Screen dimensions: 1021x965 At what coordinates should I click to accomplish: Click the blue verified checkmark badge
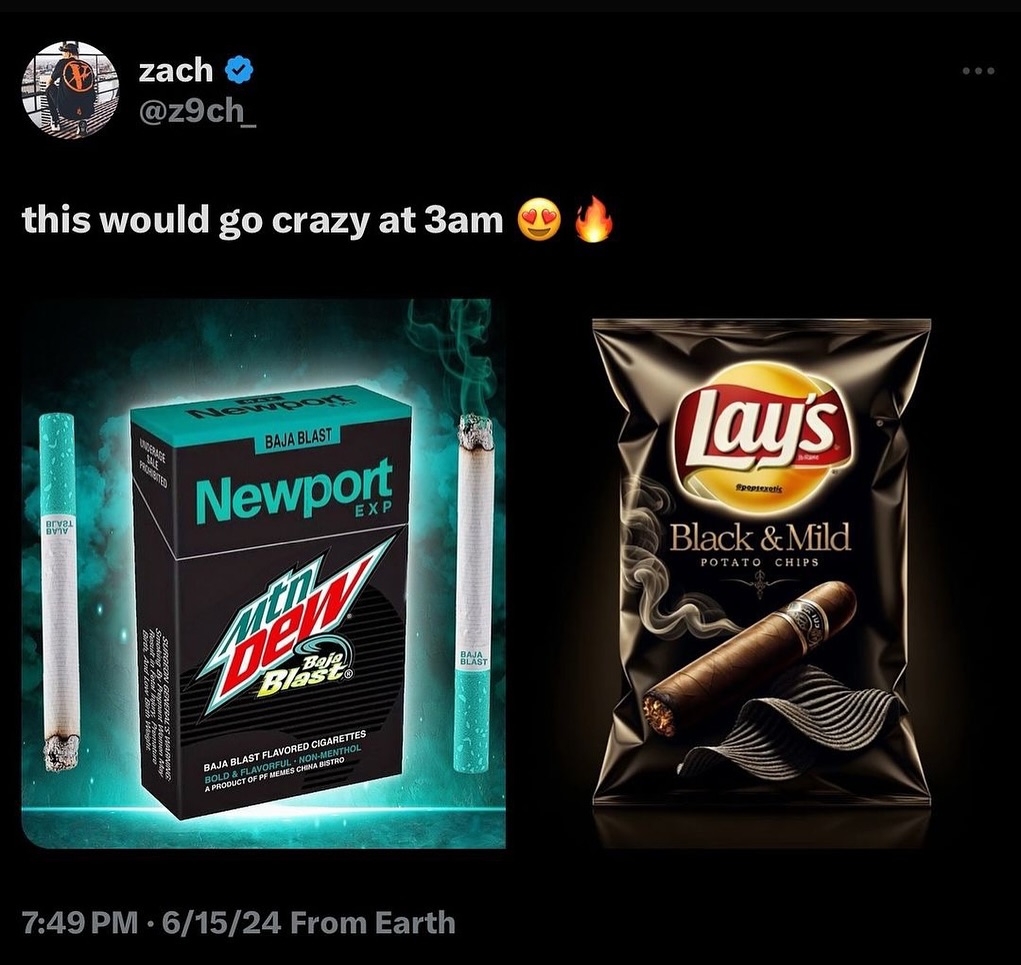coord(239,69)
